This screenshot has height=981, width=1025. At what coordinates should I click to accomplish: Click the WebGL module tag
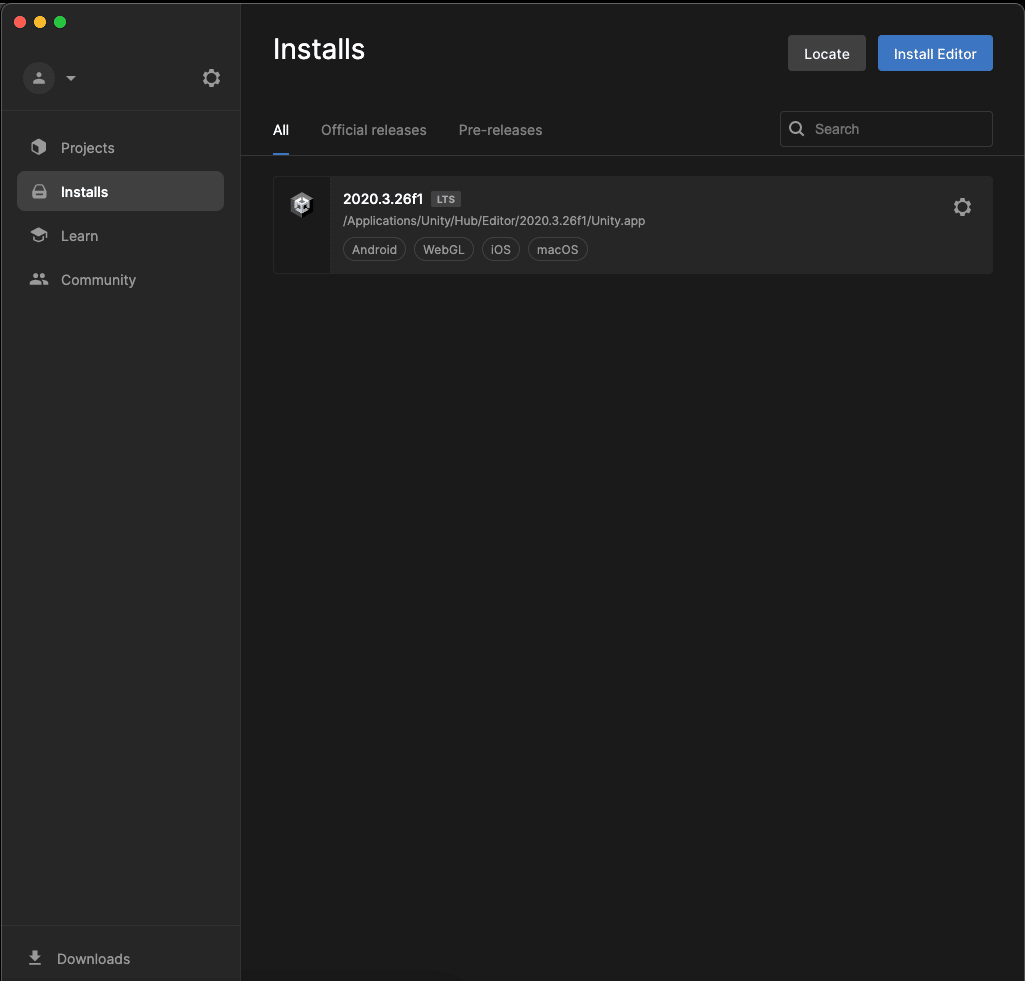pyautogui.click(x=443, y=250)
